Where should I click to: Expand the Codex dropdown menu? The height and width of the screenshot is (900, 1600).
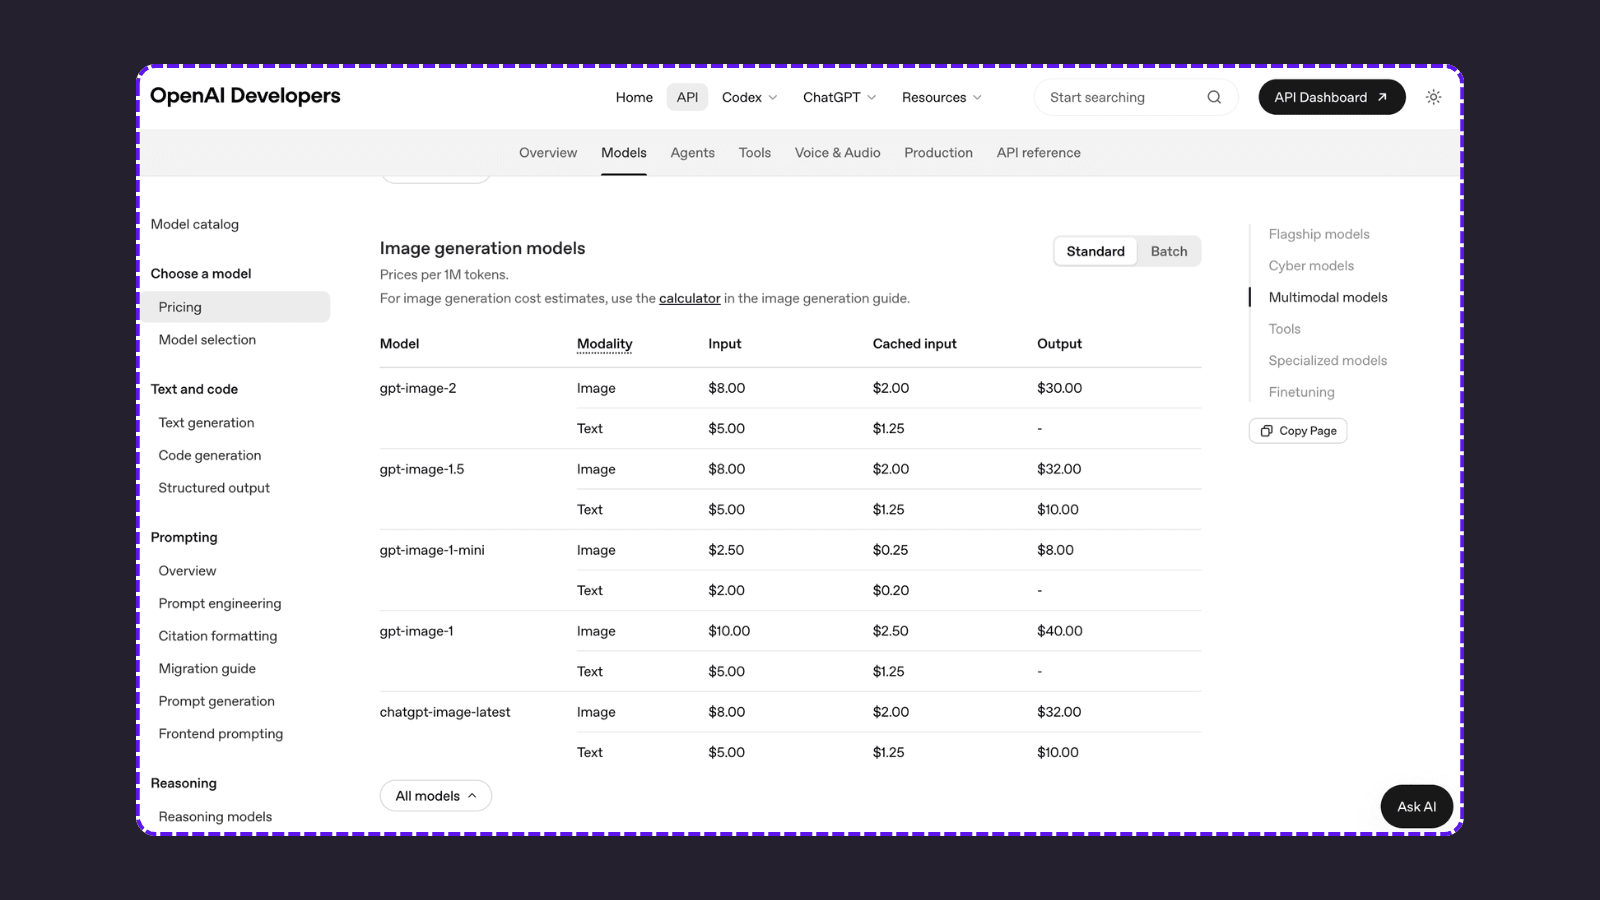pyautogui.click(x=749, y=97)
